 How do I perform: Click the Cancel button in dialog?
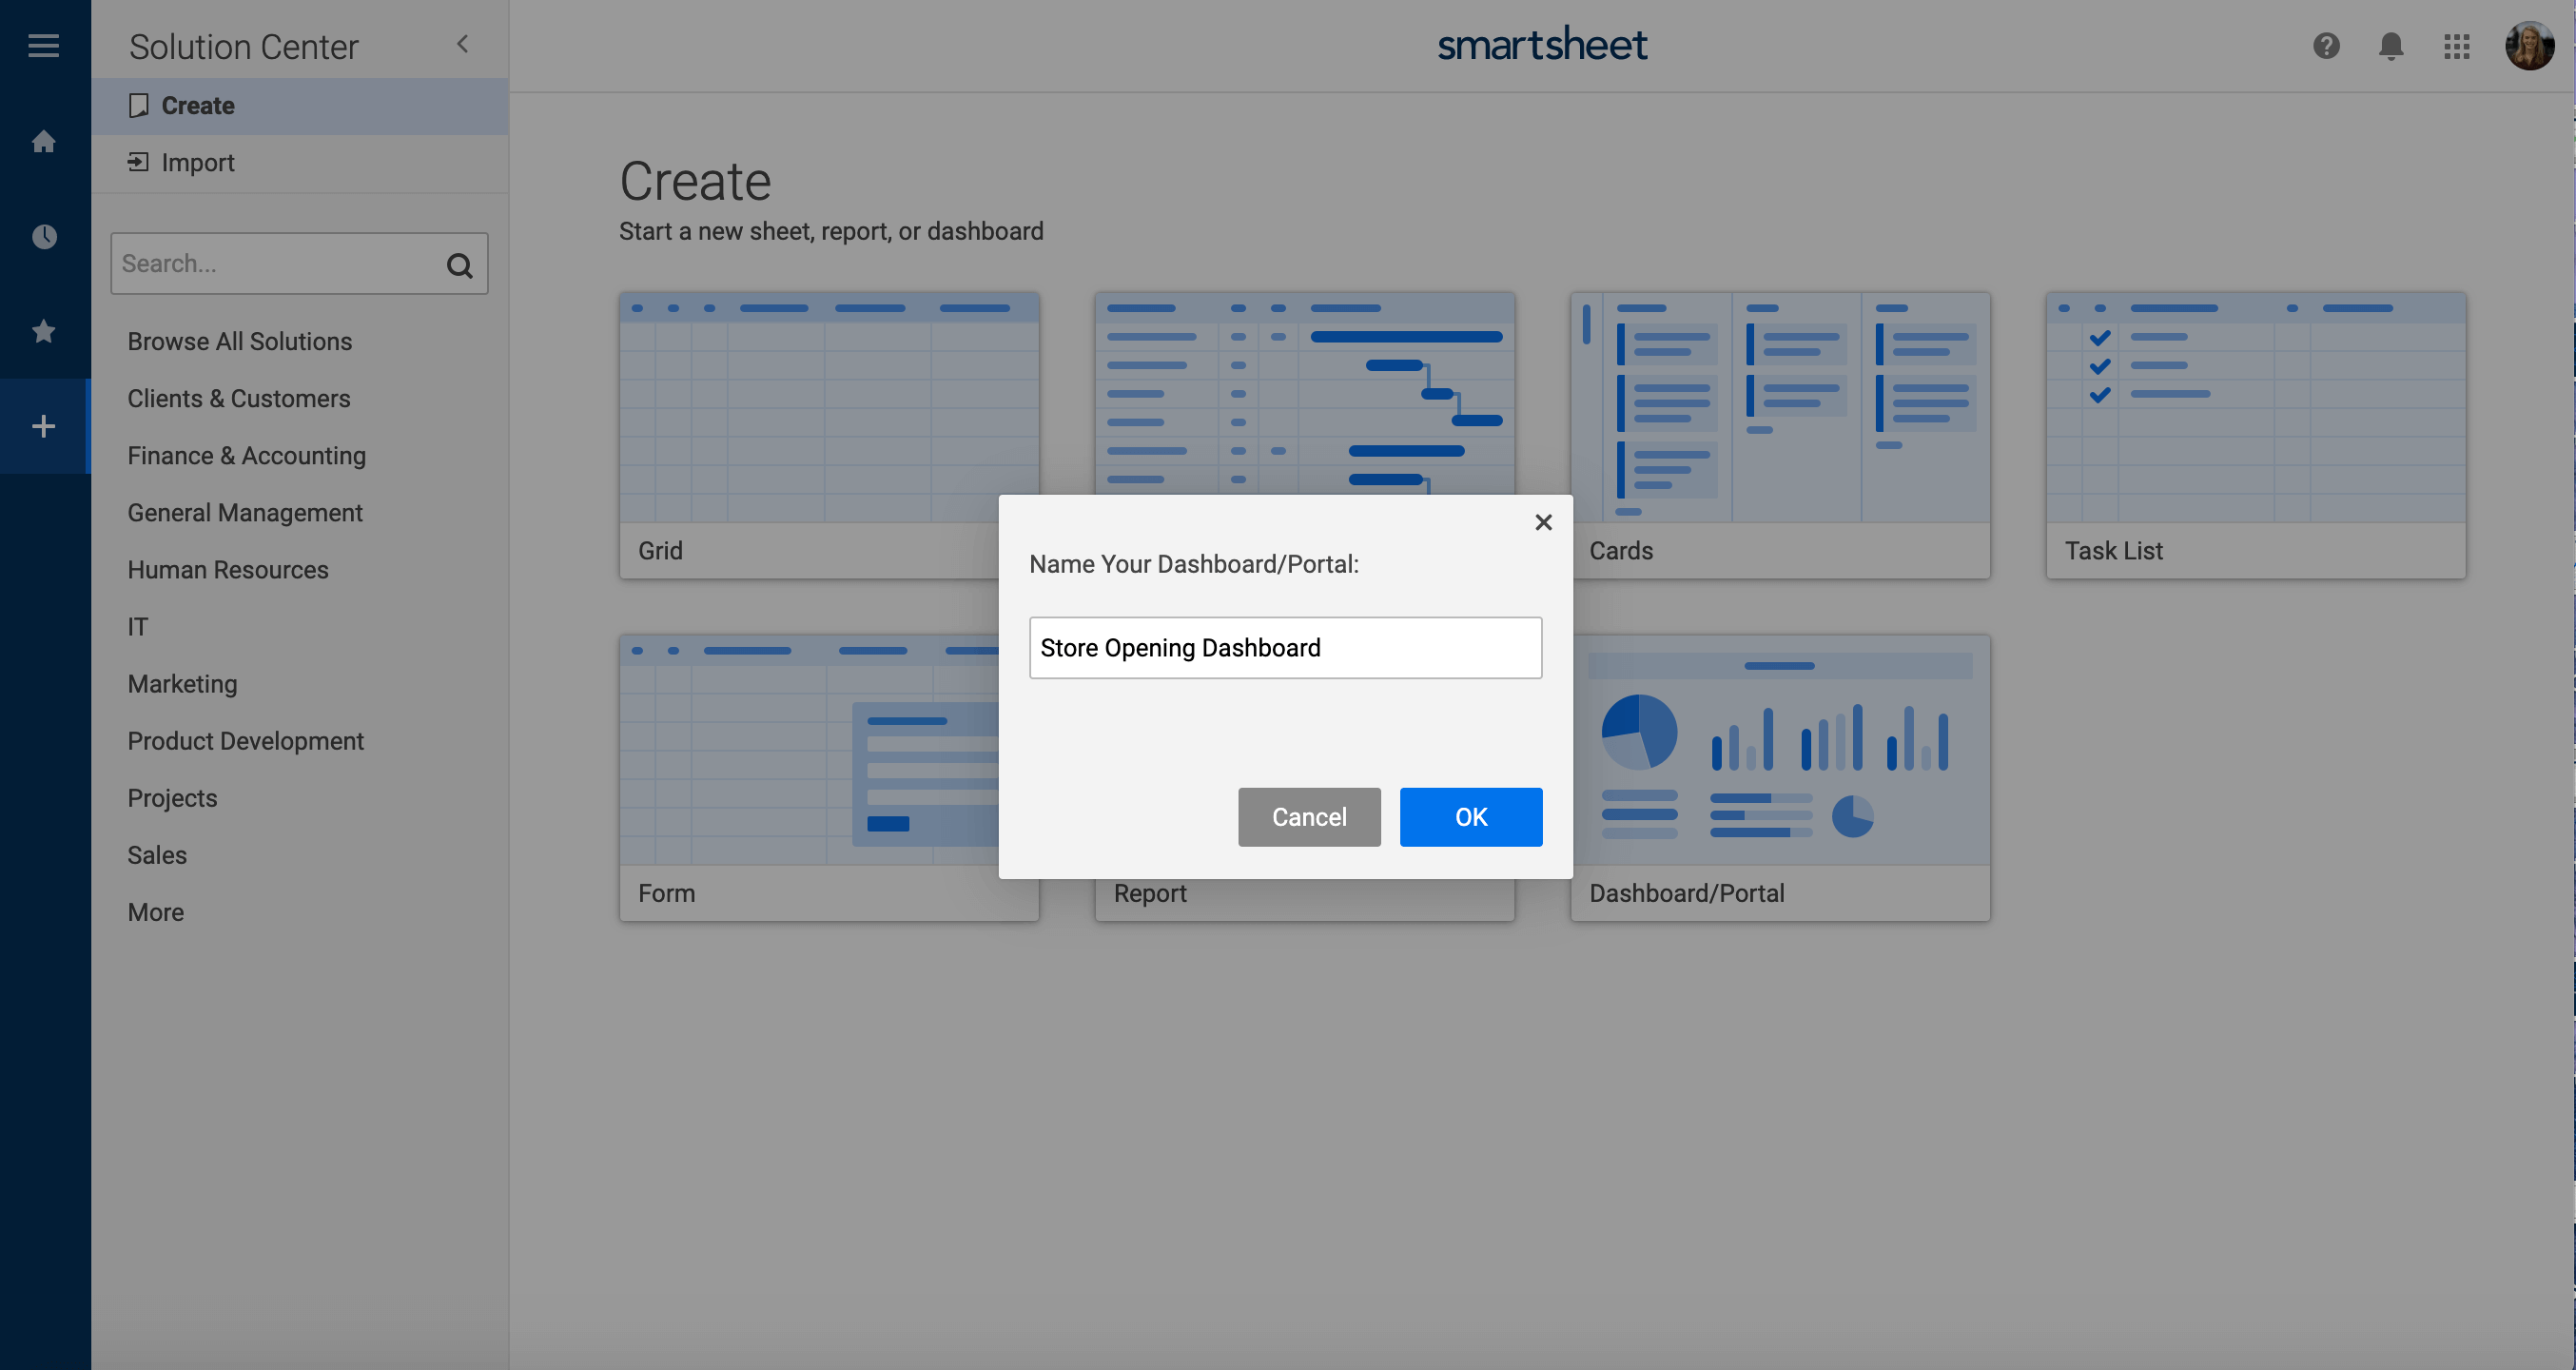1310,816
